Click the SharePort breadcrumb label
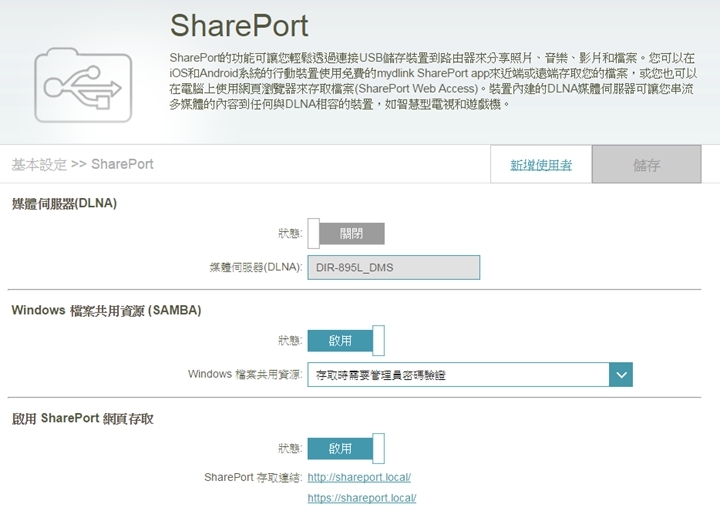This screenshot has height=531, width=720. [x=122, y=164]
